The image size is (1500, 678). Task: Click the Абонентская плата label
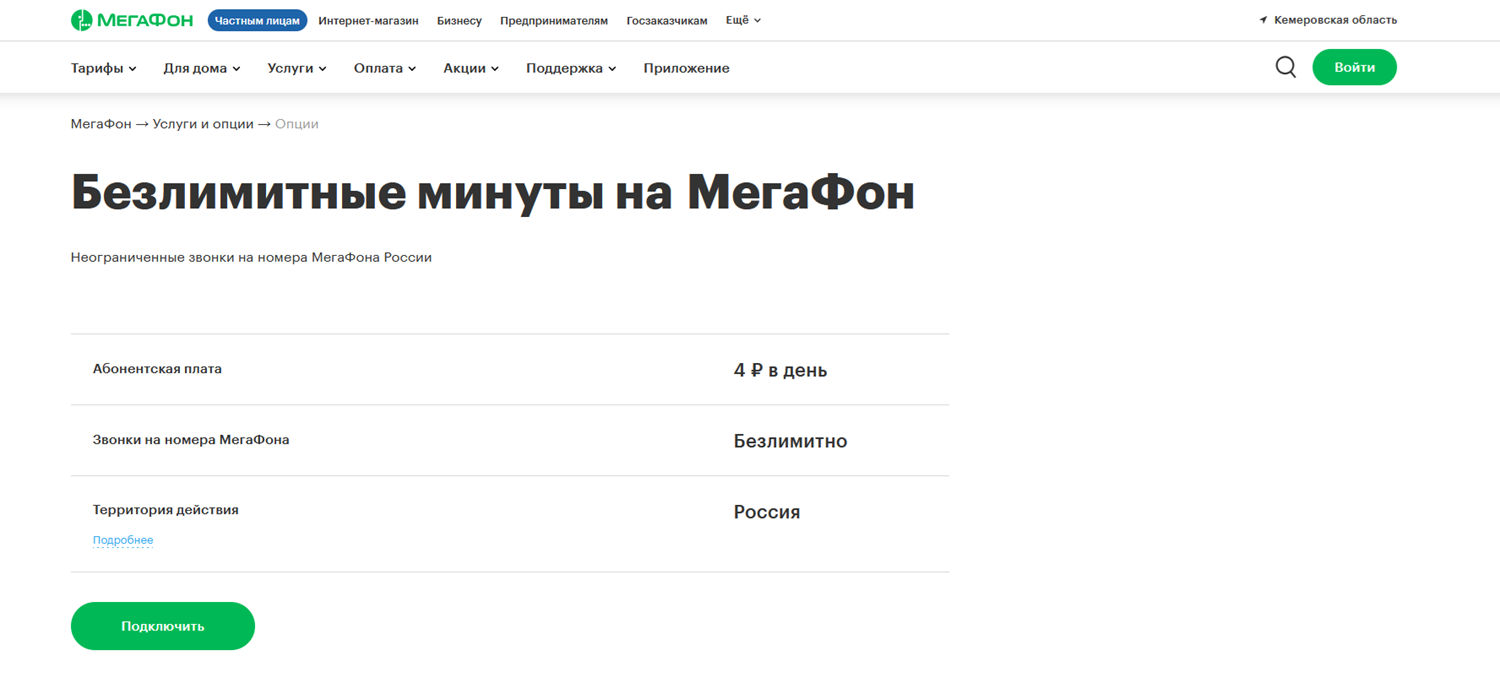click(157, 369)
